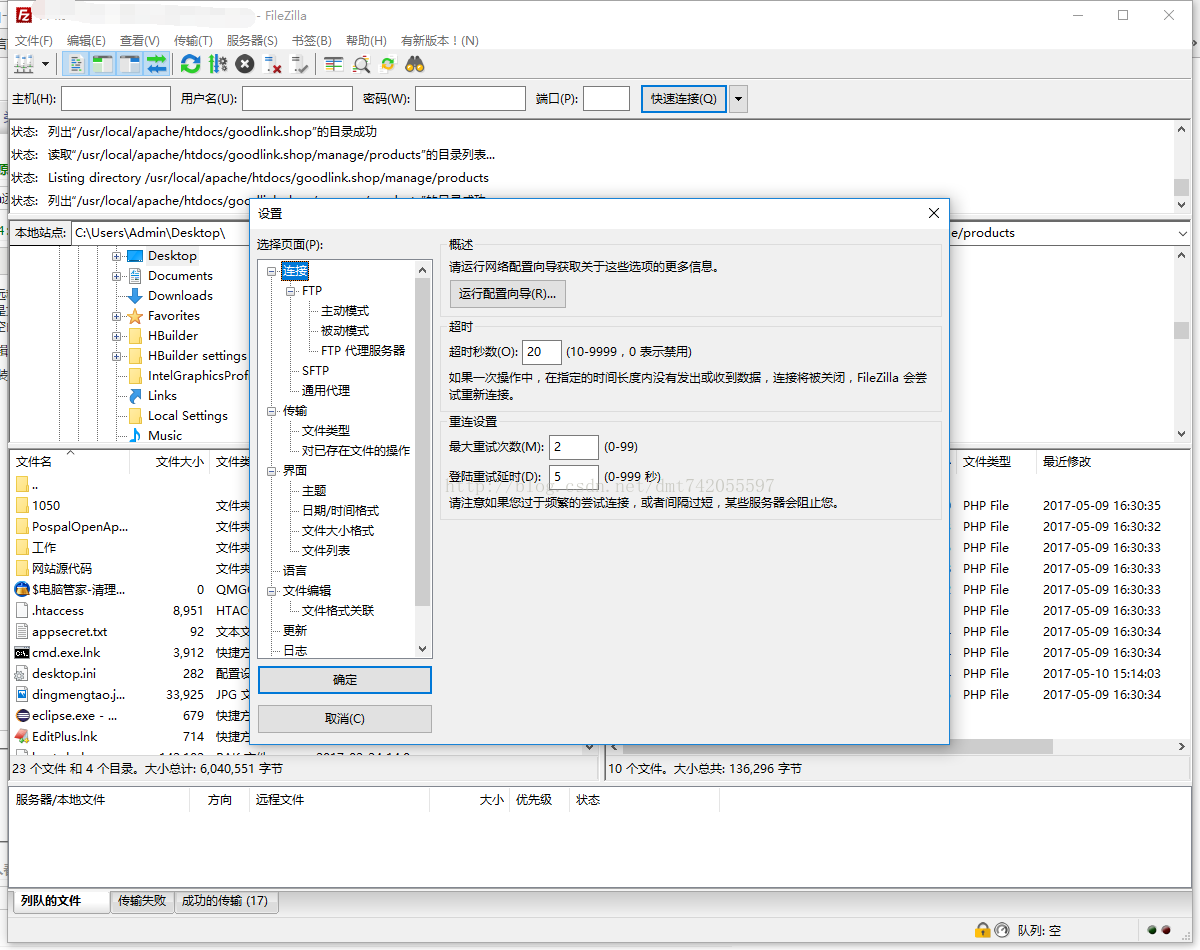Screen dimensions: 1200x950
Task: Open the 快速连接 history dropdown arrow
Action: pyautogui.click(x=738, y=99)
